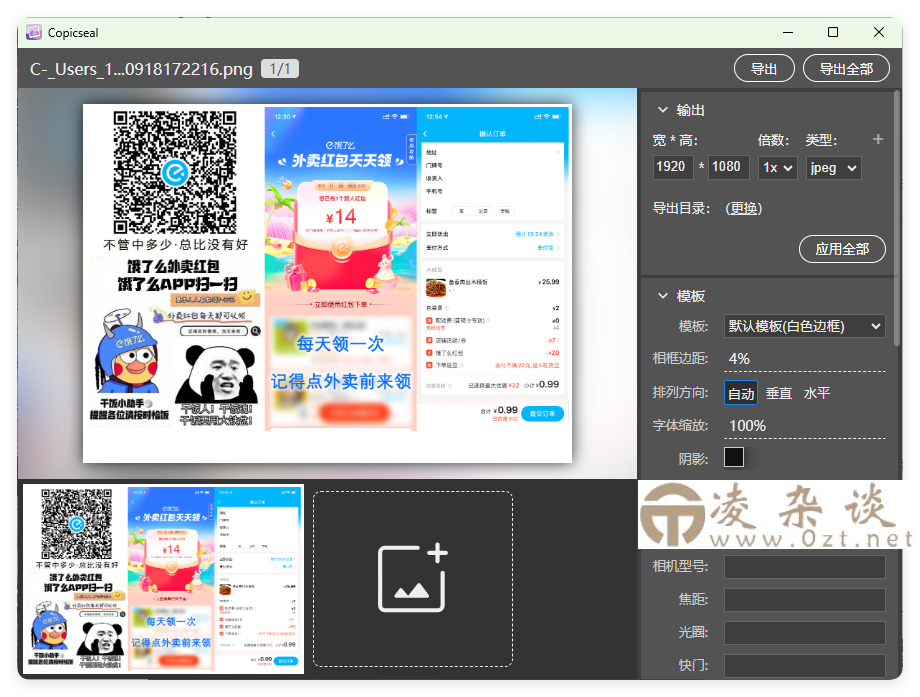The height and width of the screenshot is (697, 920).
Task: Click the 应用全部 apply all button
Action: pos(842,249)
